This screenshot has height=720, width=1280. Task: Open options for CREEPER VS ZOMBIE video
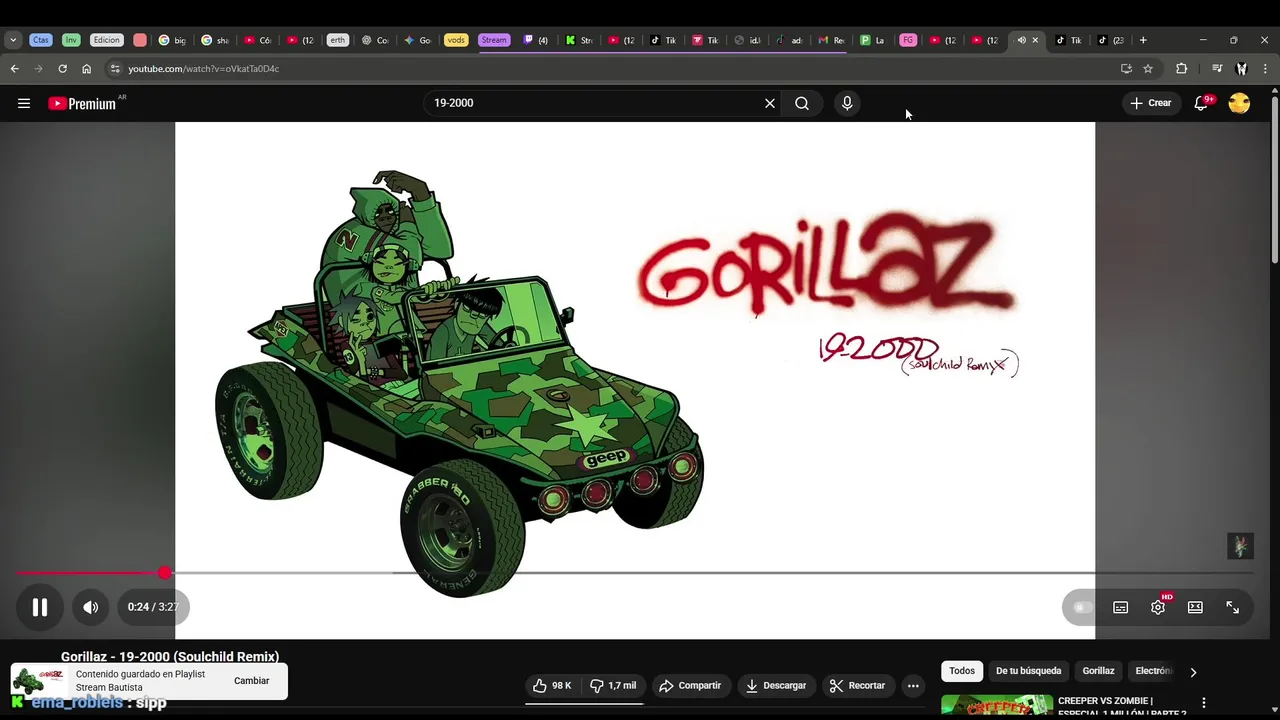pyautogui.click(x=1204, y=703)
